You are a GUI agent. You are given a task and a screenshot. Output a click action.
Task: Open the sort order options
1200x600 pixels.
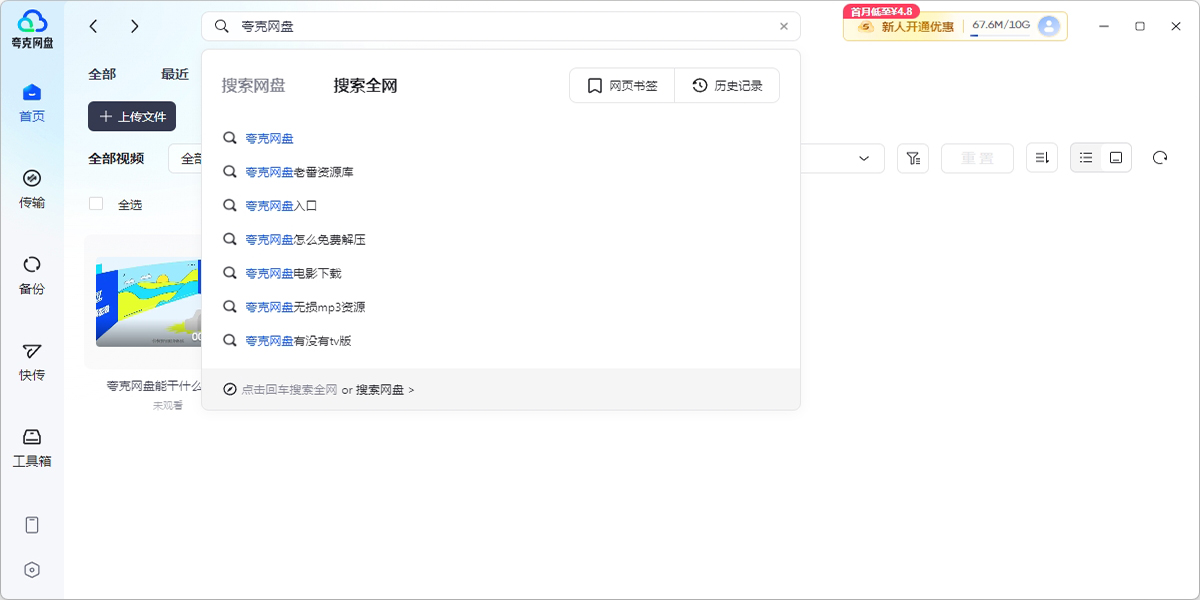(x=1042, y=158)
